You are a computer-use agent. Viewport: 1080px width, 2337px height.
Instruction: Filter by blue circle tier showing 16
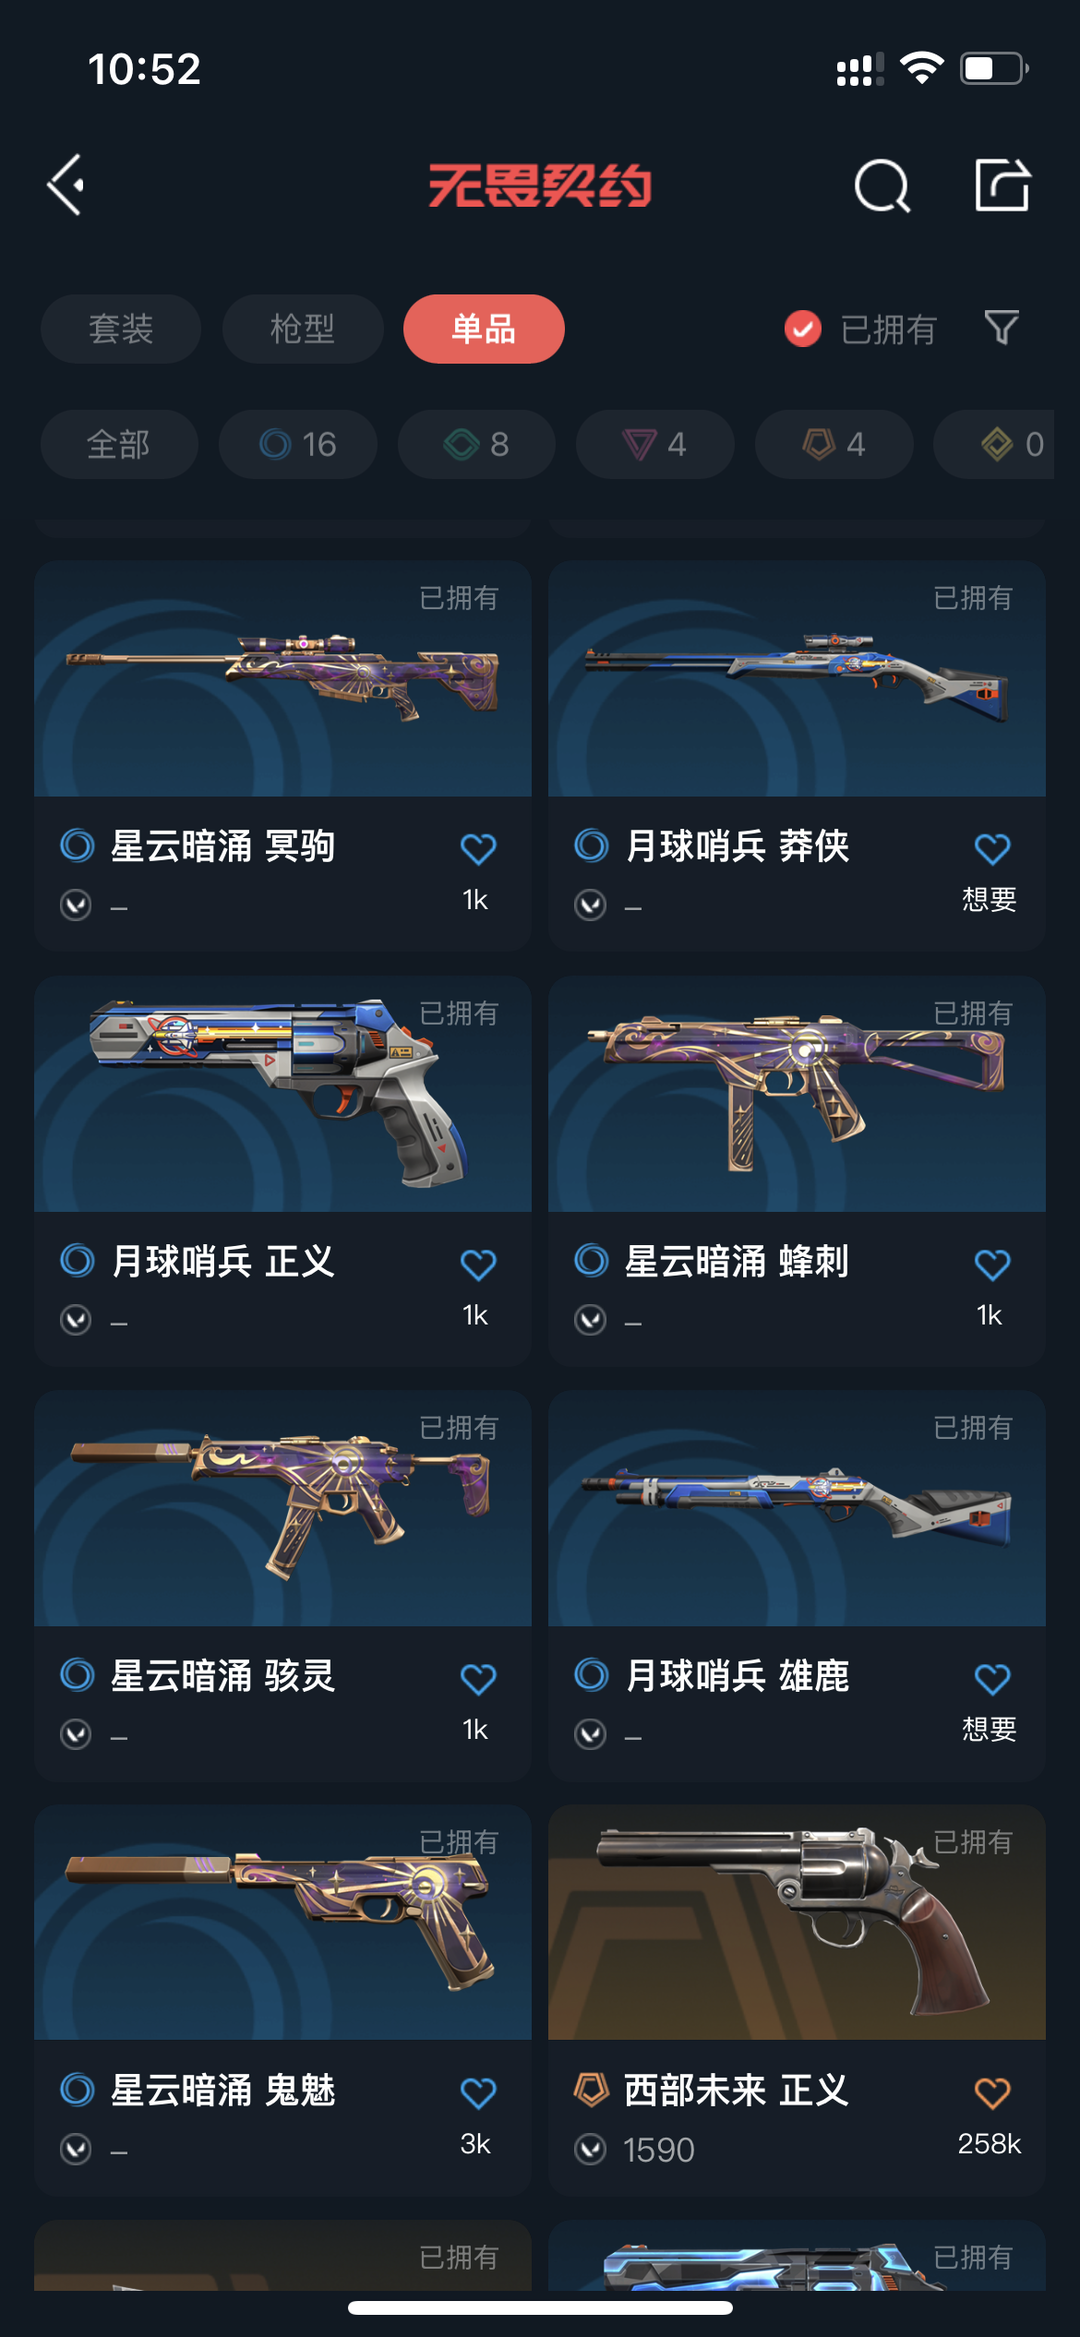click(298, 444)
